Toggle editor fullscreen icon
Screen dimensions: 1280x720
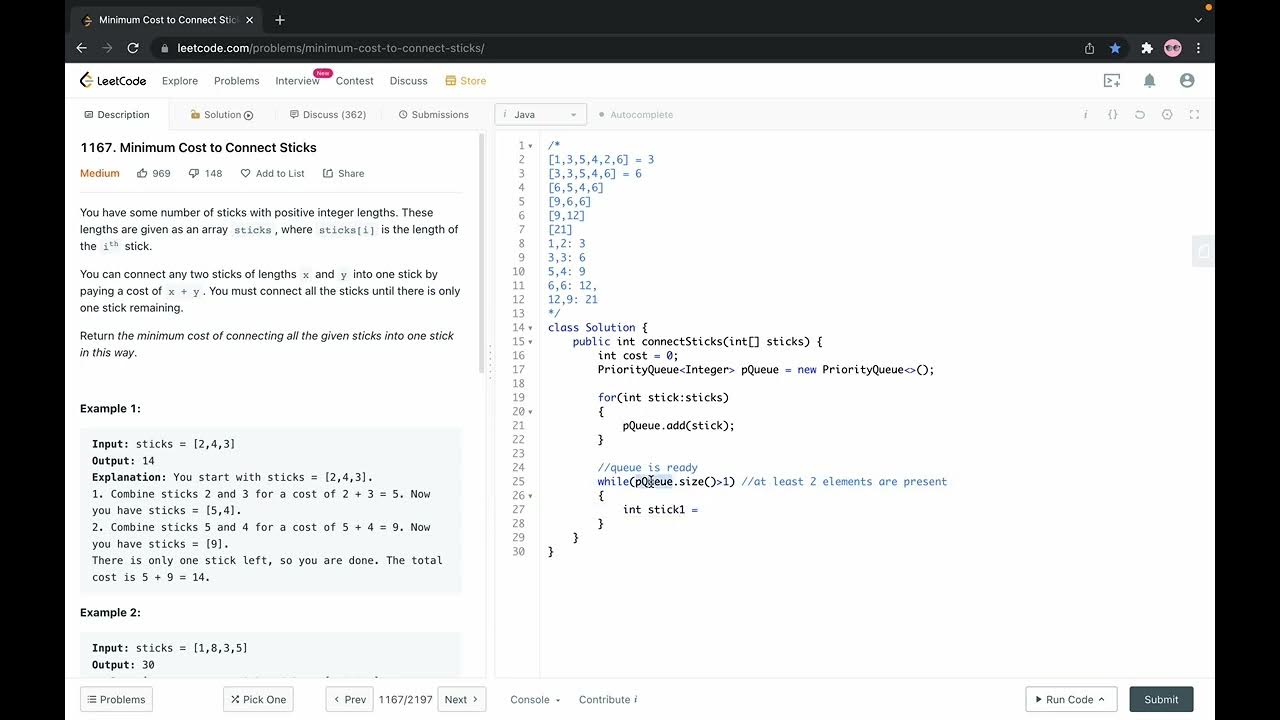[1194, 115]
